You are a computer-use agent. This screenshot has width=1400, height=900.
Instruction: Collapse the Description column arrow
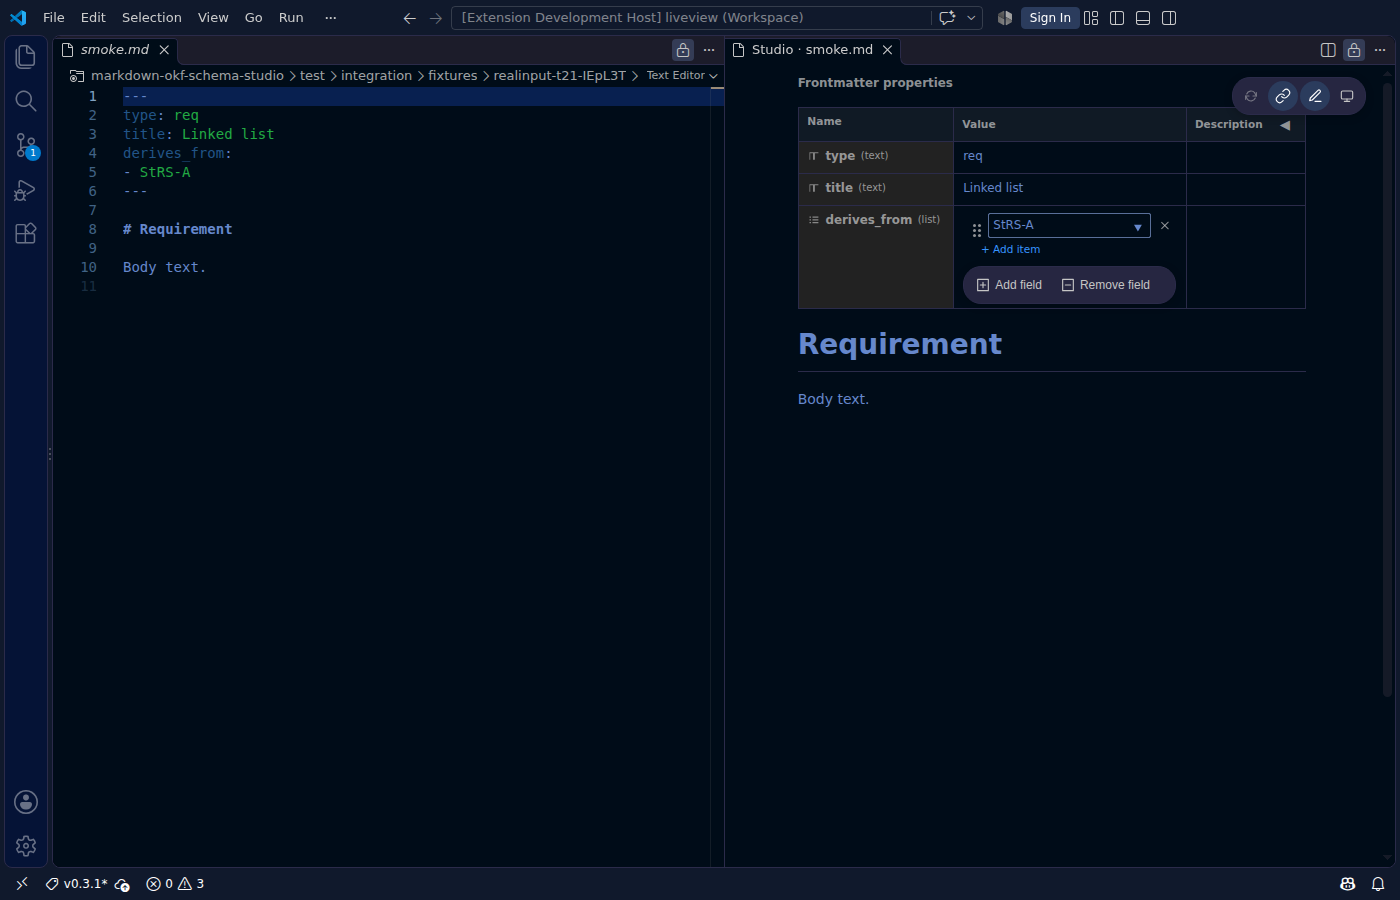(x=1285, y=125)
